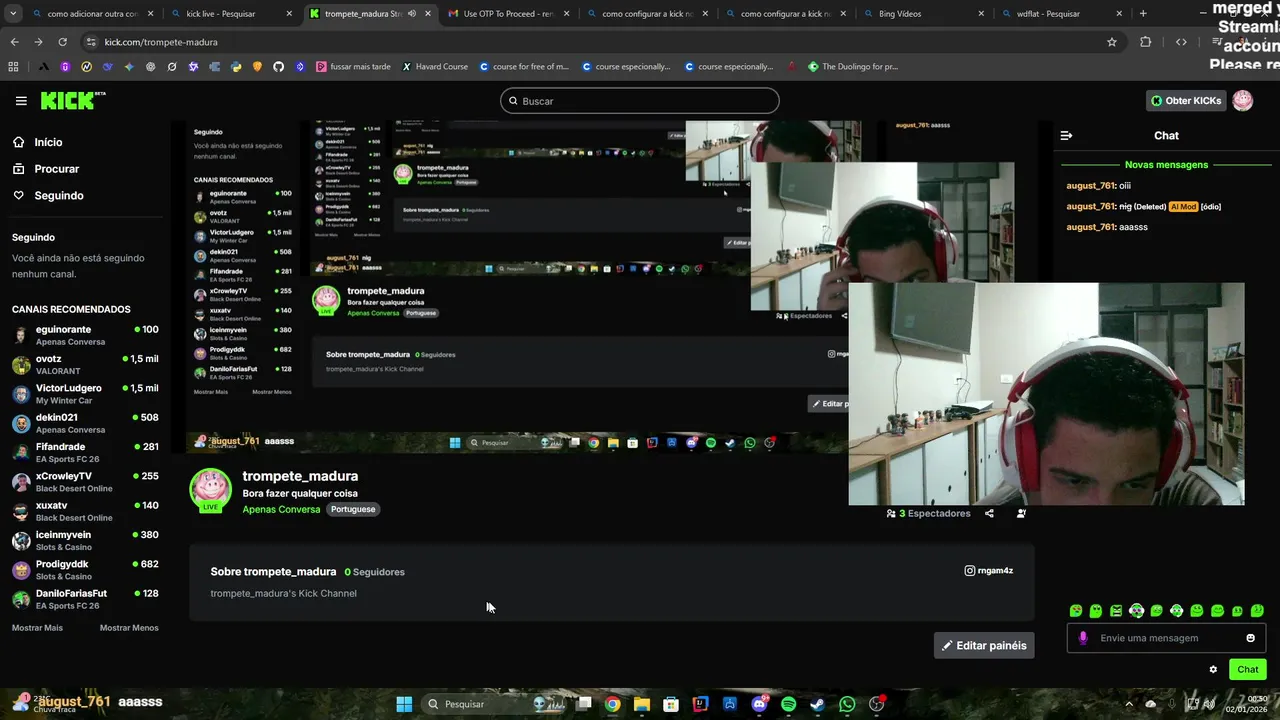Open OBS Studio from the taskbar
Screen dimensions: 1280x720
coord(877,704)
